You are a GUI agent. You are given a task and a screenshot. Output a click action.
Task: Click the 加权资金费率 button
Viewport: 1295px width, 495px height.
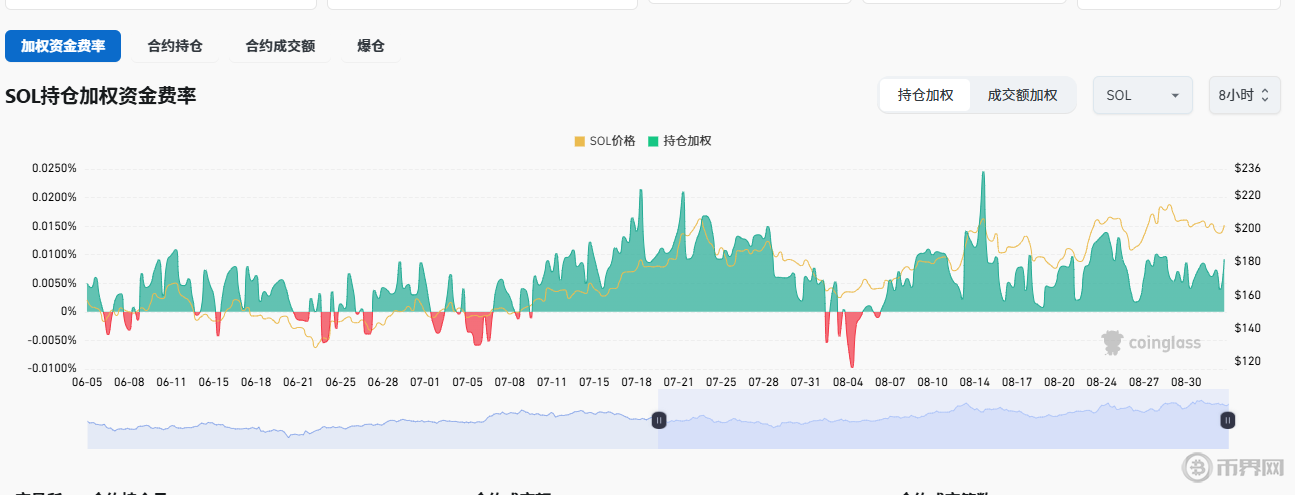(x=63, y=46)
